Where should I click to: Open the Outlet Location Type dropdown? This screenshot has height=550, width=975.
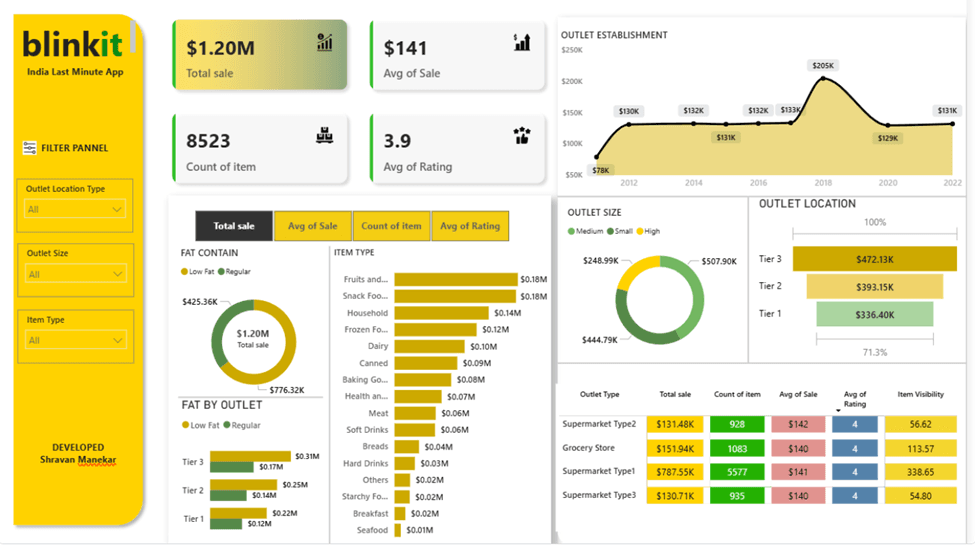[75, 210]
